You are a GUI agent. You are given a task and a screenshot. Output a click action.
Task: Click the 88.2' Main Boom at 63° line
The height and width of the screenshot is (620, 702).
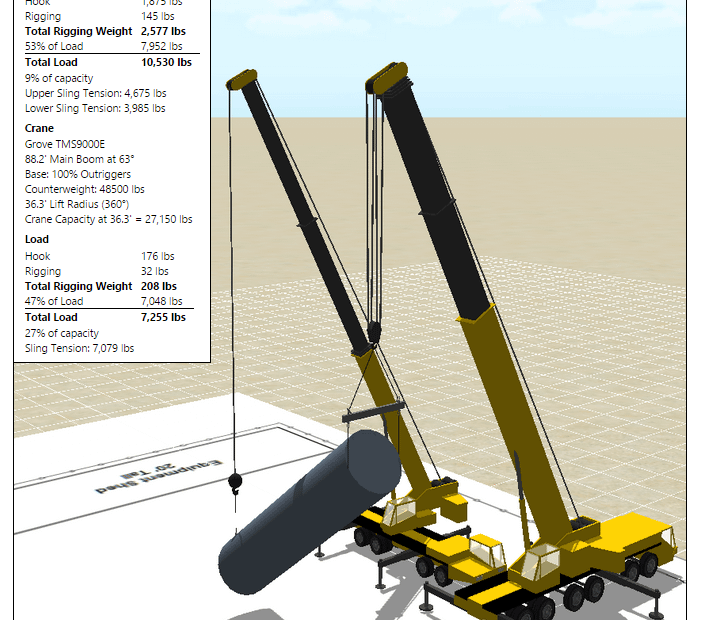79,159
